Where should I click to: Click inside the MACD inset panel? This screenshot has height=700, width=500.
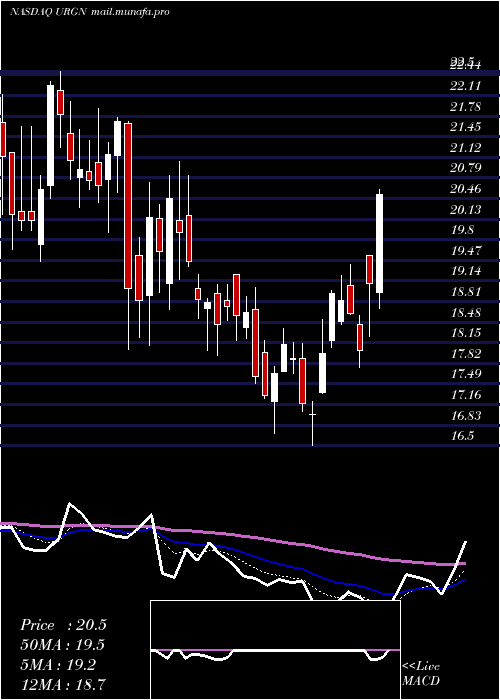pos(275,650)
